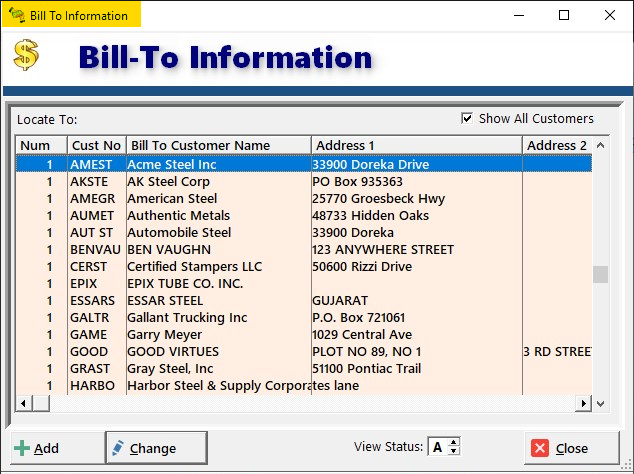Select the BEN VAUGHN customer row
This screenshot has width=634, height=474.
coord(304,250)
